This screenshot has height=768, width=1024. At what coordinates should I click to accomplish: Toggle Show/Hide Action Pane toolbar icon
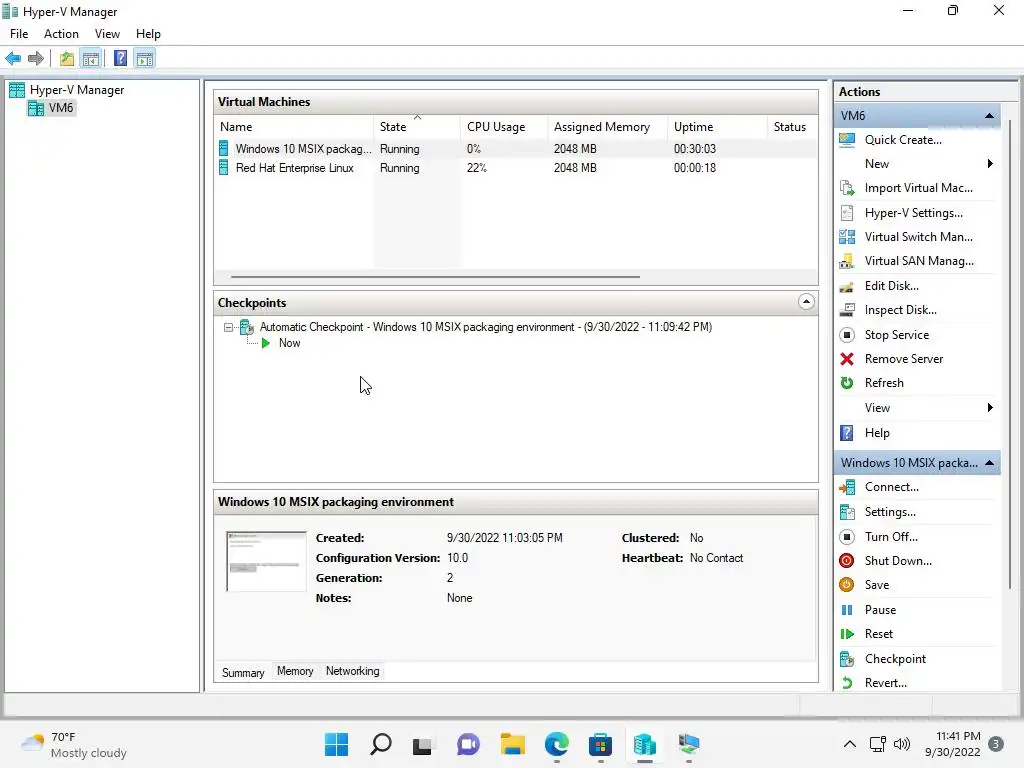[145, 59]
